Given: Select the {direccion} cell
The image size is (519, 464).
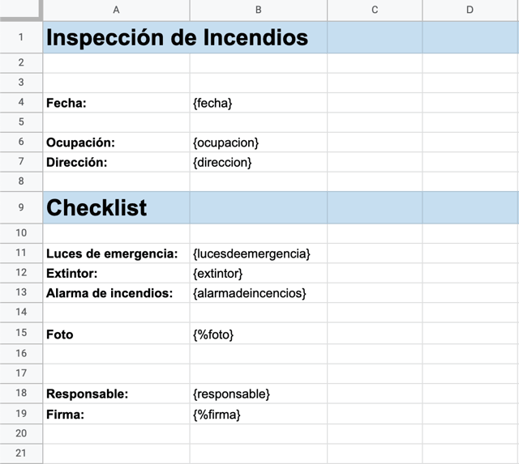Looking at the screenshot, I should 258,162.
